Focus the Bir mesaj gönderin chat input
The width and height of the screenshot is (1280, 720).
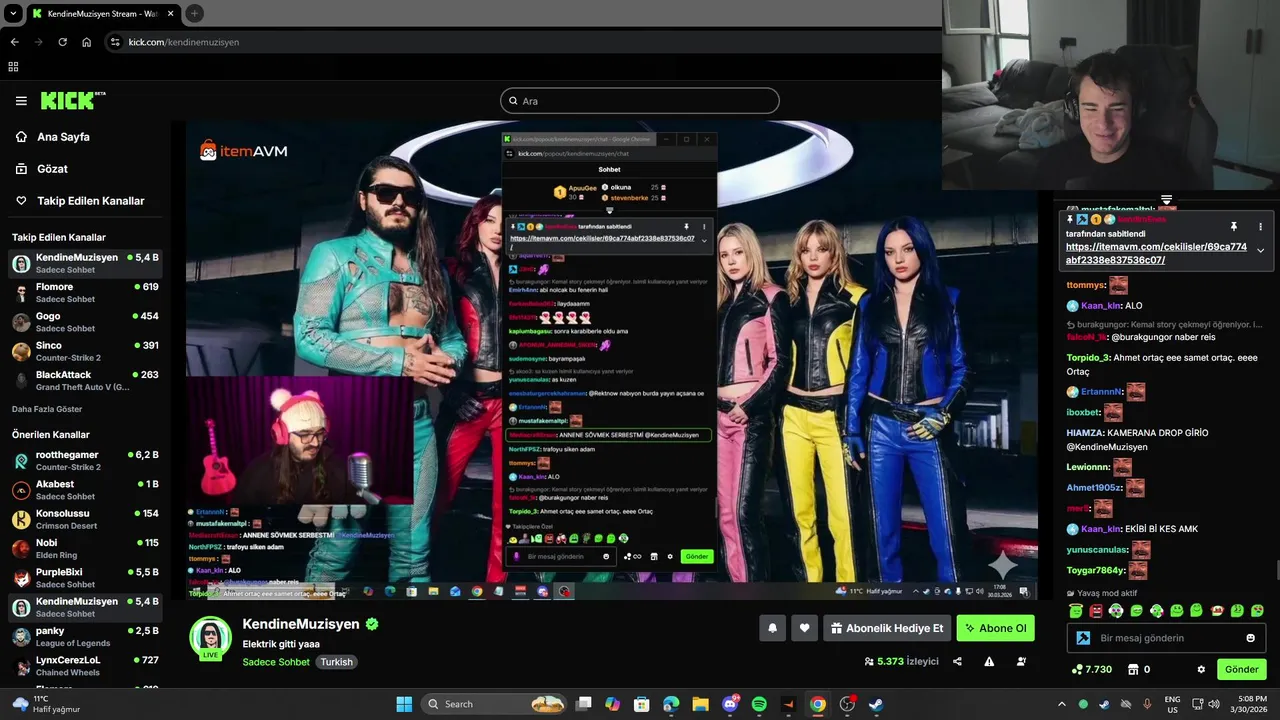click(1165, 638)
